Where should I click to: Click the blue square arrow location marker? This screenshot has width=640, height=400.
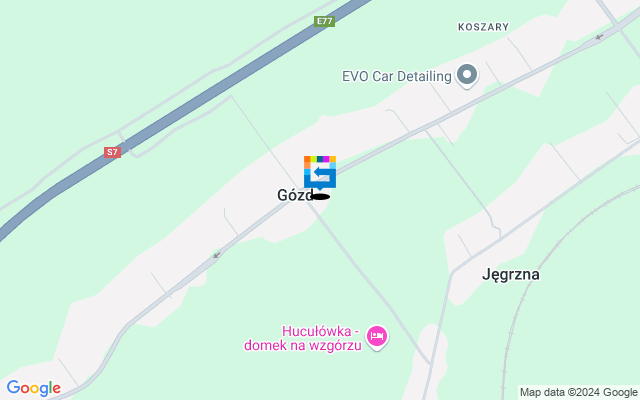pos(320,172)
